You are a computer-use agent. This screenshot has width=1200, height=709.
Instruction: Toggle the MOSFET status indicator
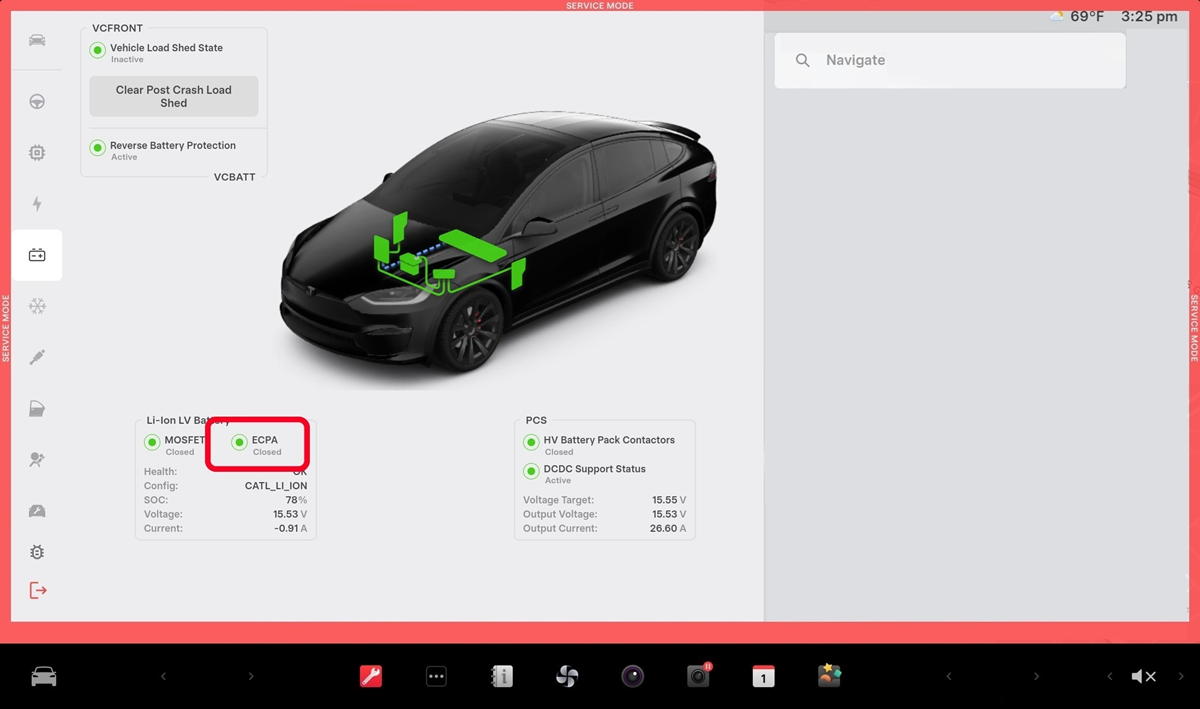152,442
